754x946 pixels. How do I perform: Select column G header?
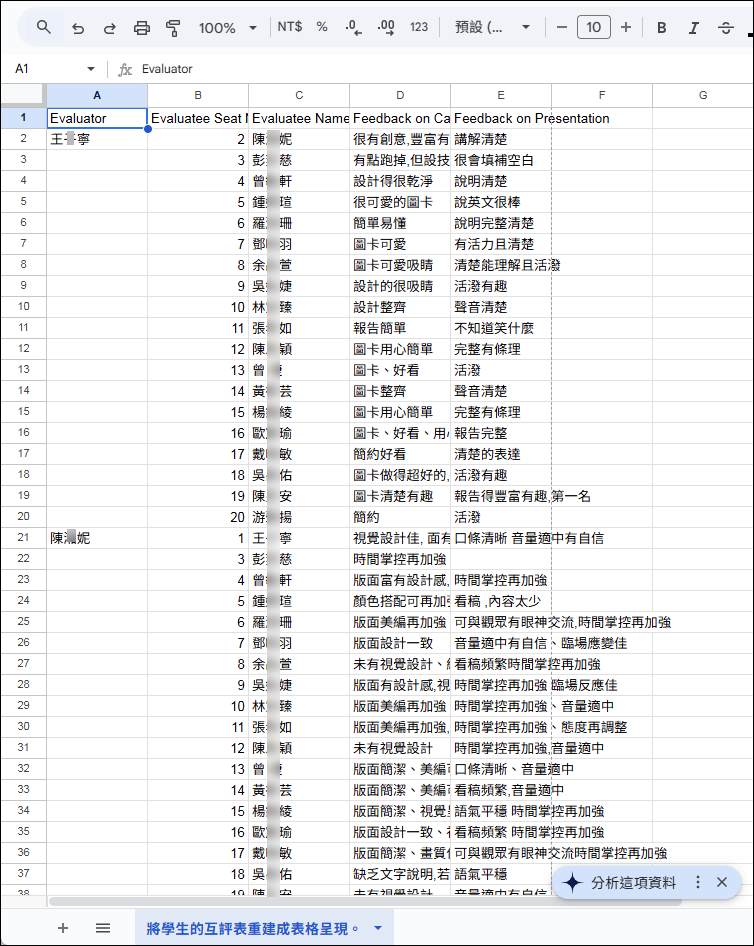point(703,95)
